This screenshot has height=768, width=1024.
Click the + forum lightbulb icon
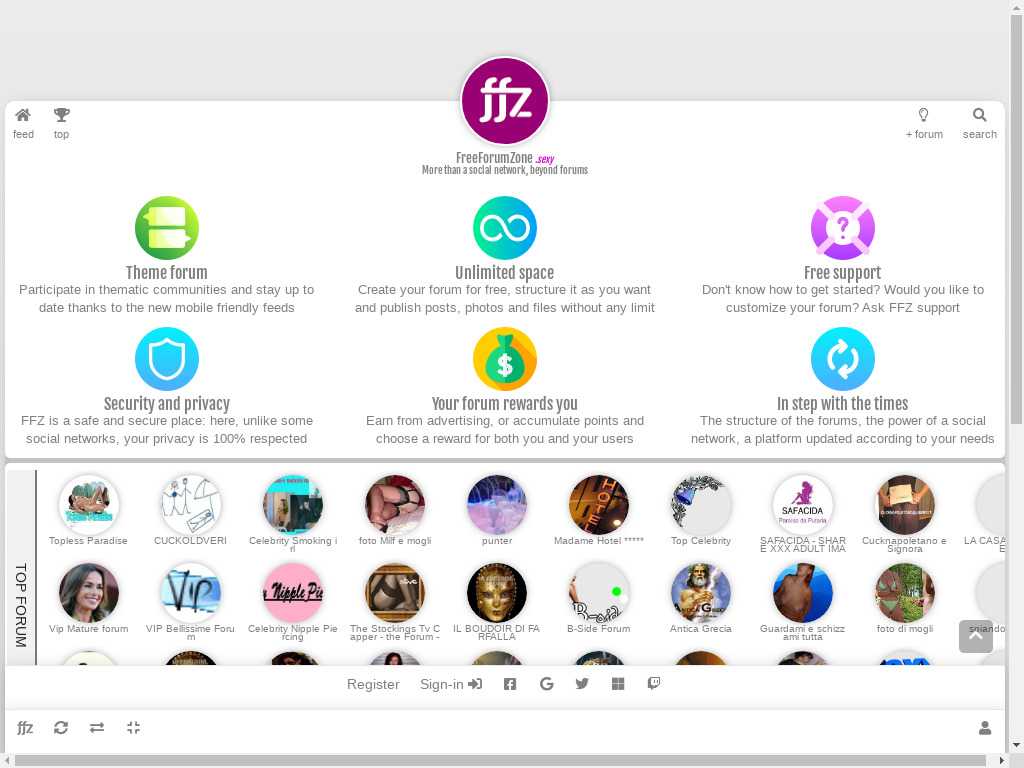coord(923,116)
